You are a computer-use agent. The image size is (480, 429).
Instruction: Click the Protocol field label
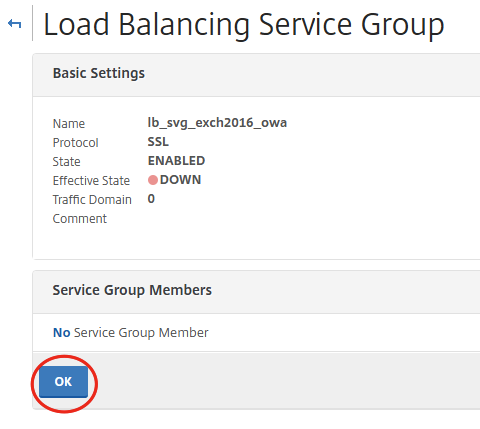(76, 143)
